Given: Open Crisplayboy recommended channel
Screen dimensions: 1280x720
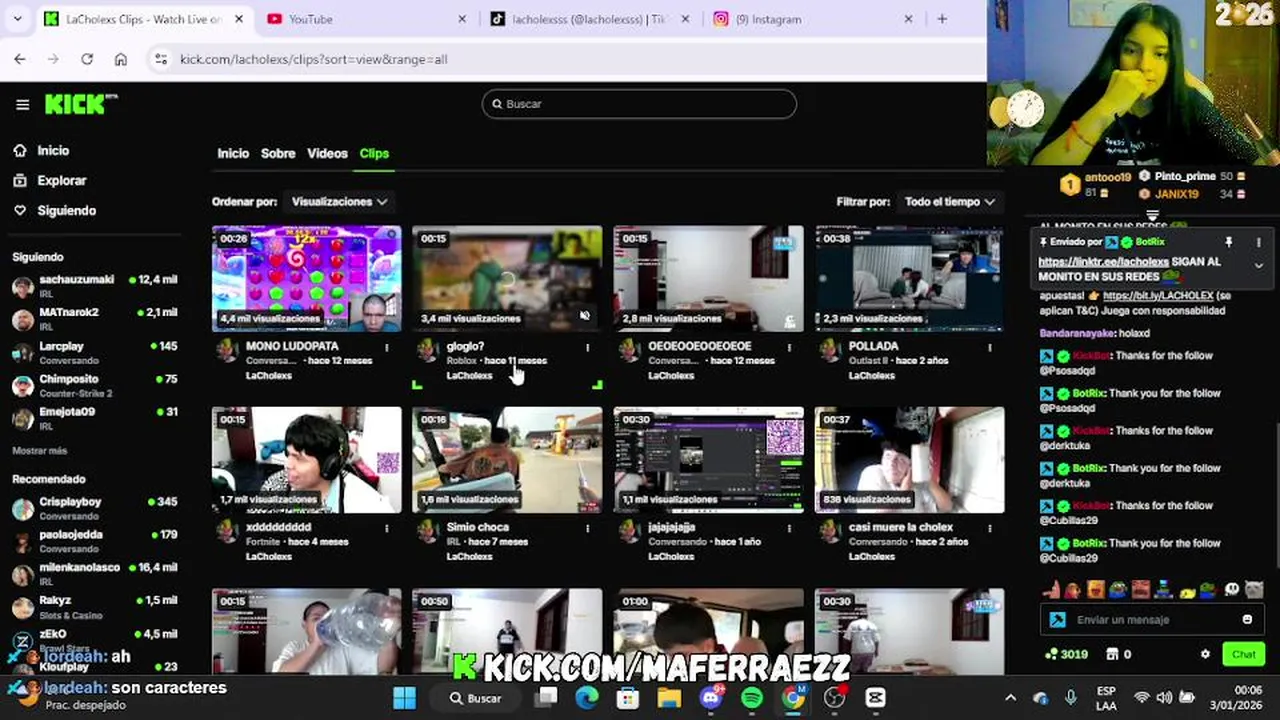Looking at the screenshot, I should (94, 507).
